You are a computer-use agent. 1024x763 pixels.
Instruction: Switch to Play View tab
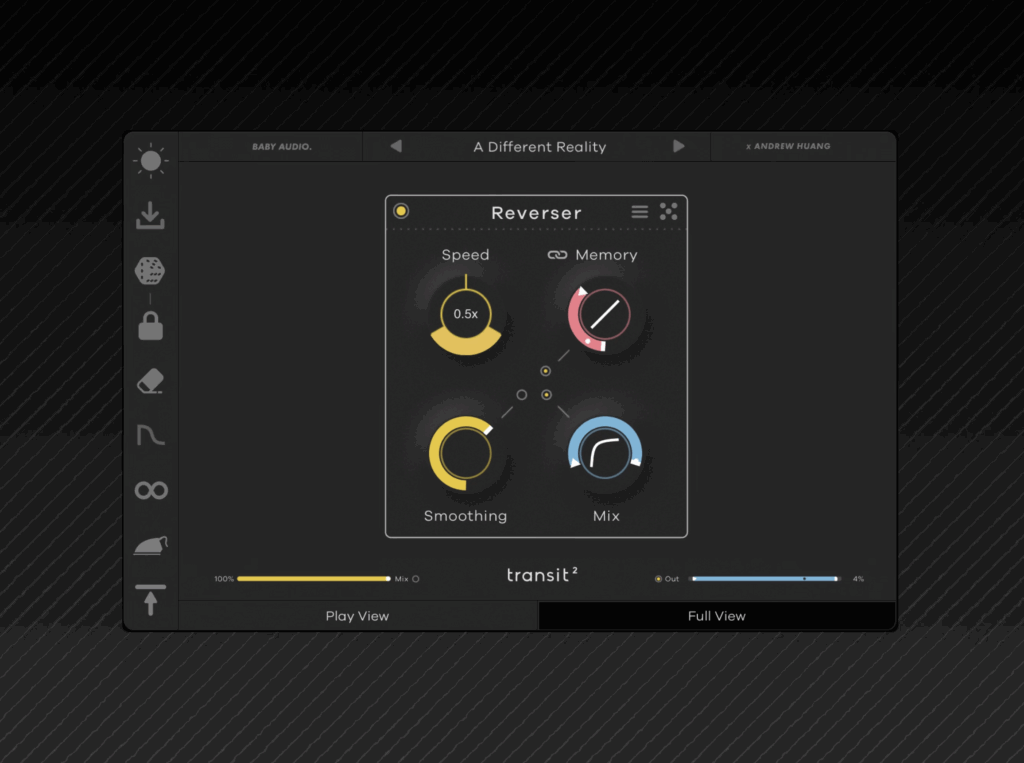click(357, 616)
